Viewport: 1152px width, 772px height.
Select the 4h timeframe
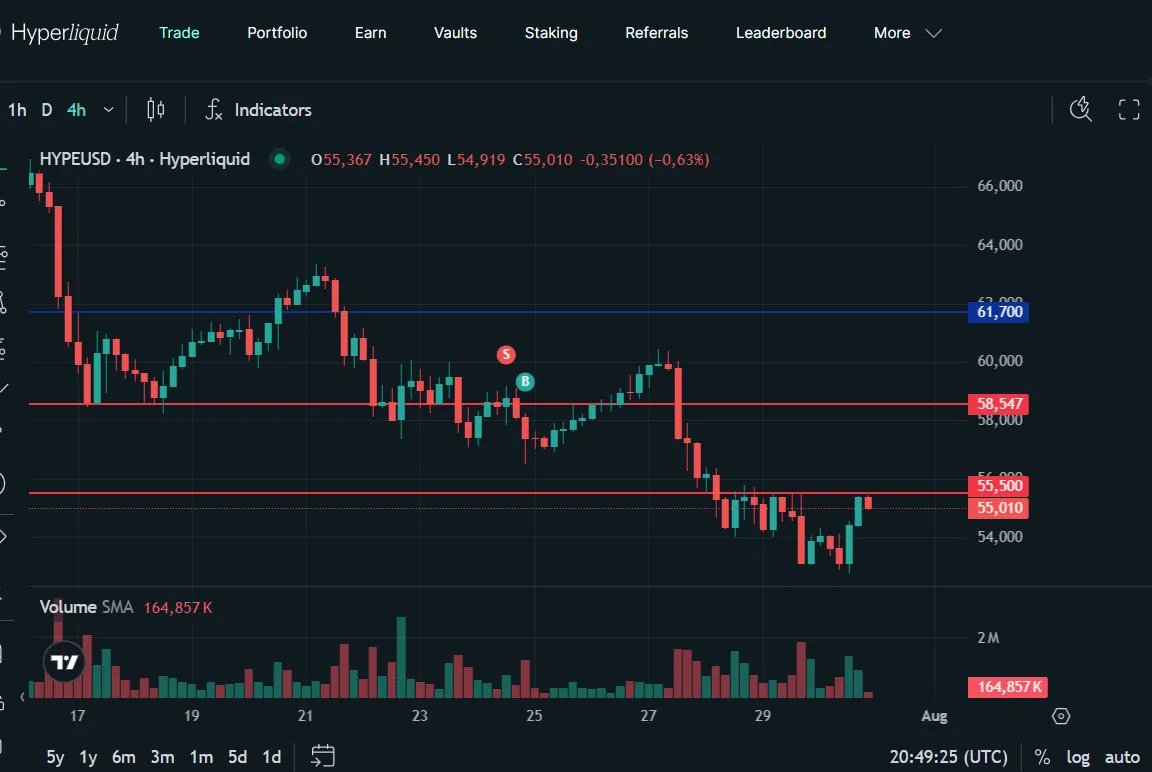pyautogui.click(x=76, y=110)
